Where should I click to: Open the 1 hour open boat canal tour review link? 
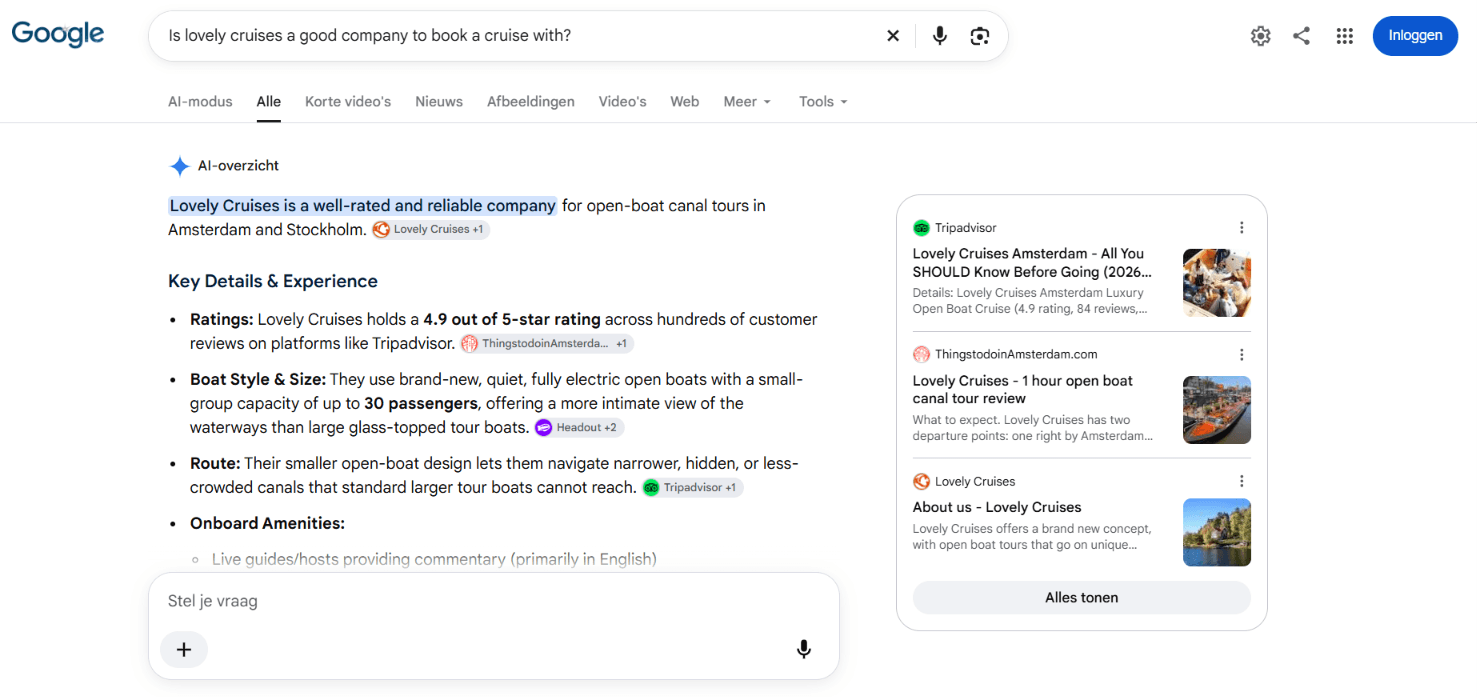tap(1023, 390)
